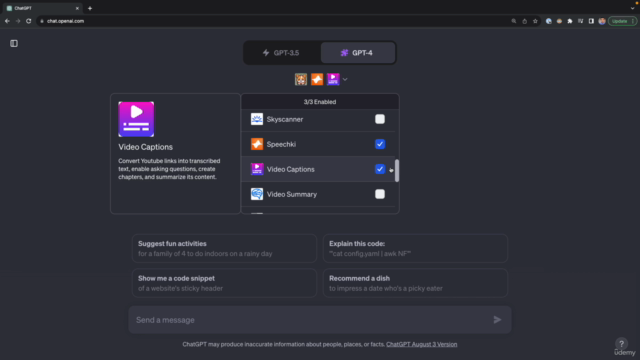Choose the 'Show me a code snippet' card
This screenshot has width=640, height=360.
(x=224, y=283)
